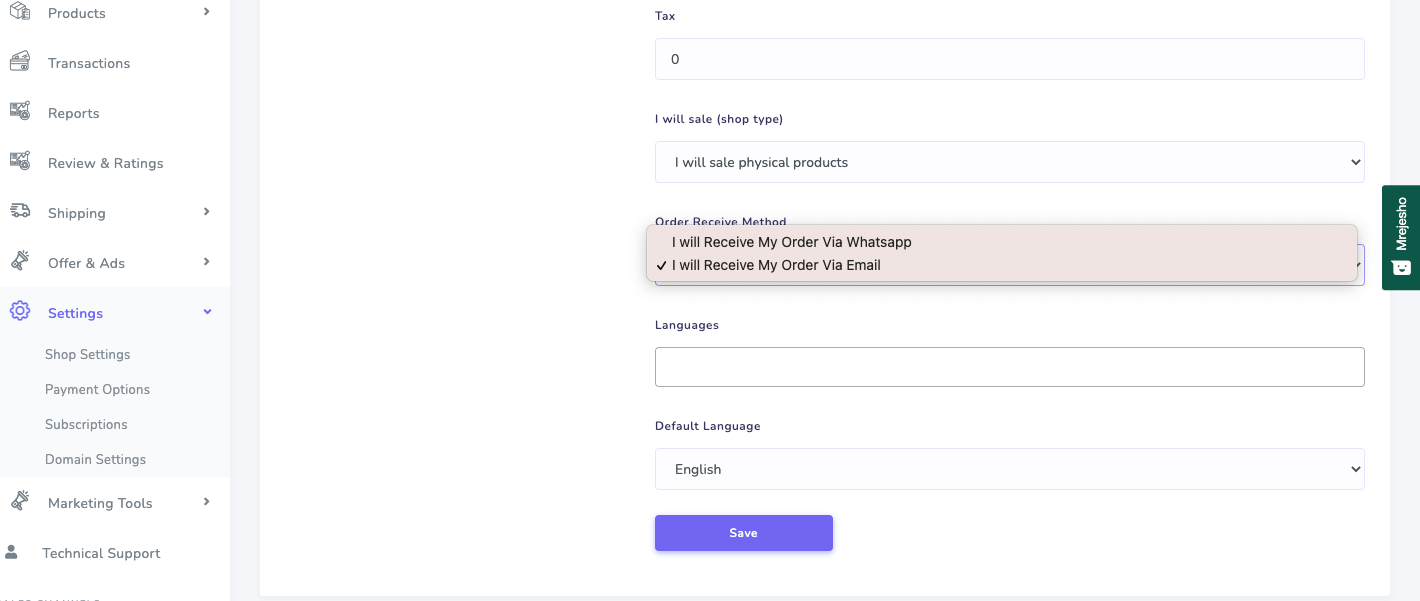Open the Mrejesho feedback side tab
The image size is (1420, 601).
1401,237
